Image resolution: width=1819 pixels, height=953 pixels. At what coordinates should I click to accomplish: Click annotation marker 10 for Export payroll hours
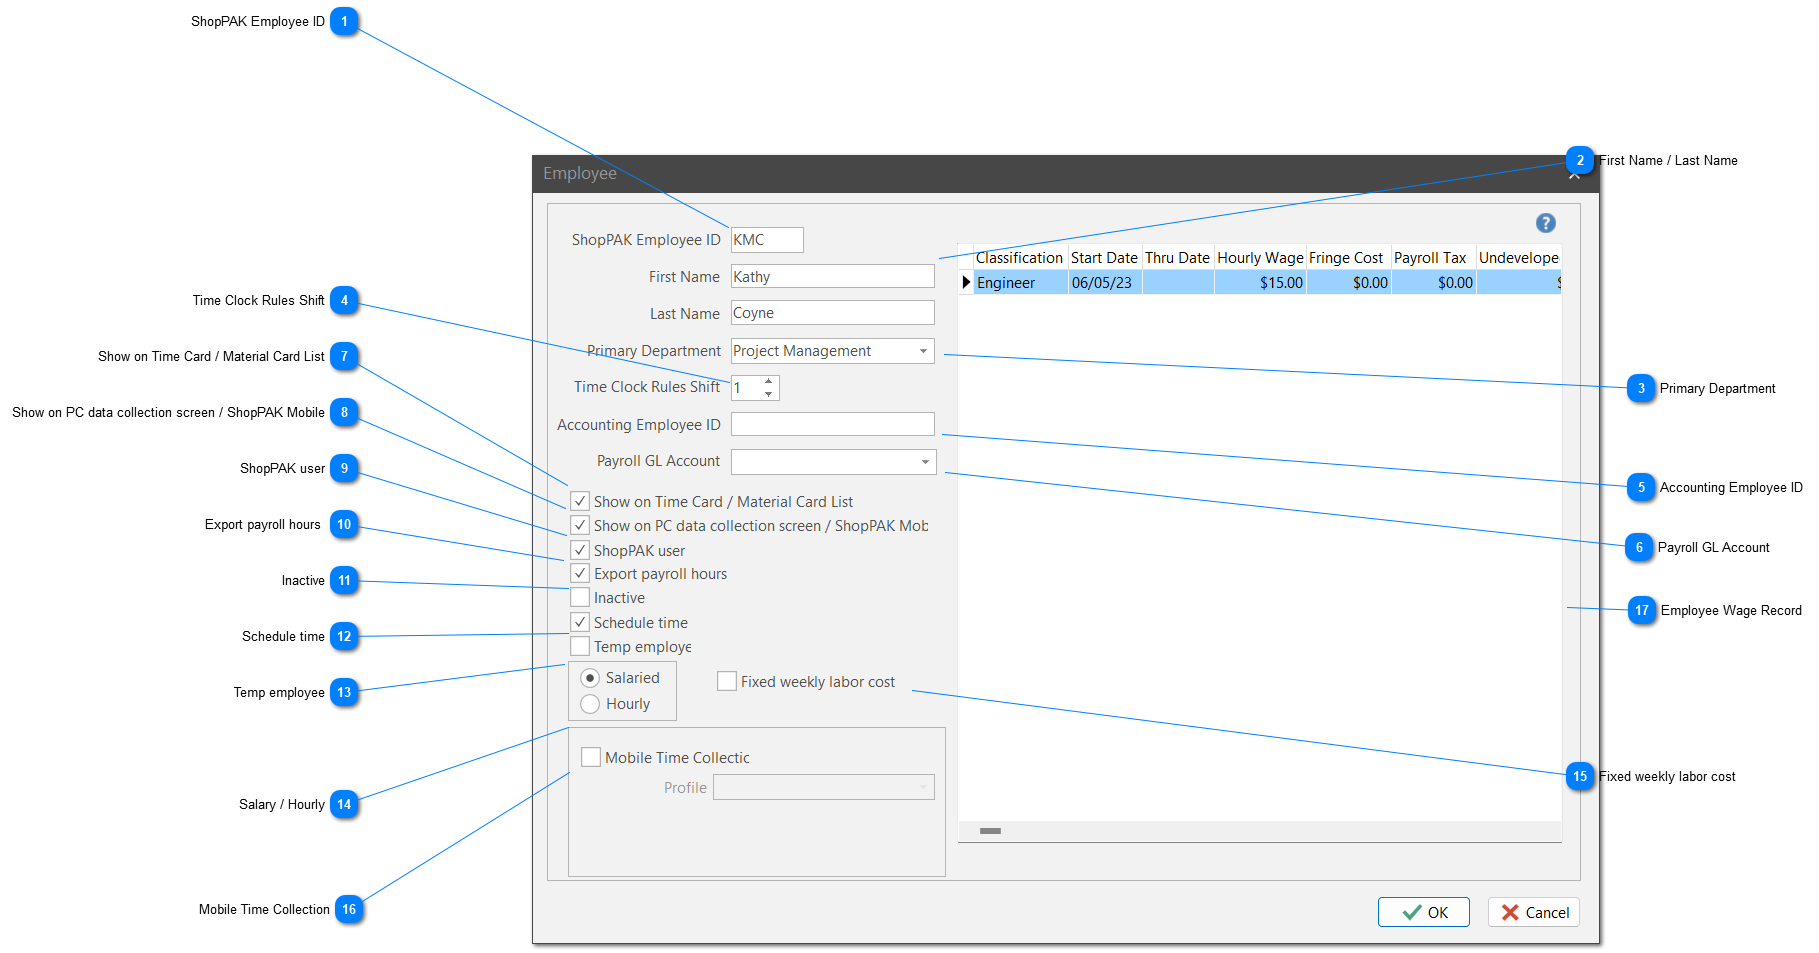(x=344, y=524)
